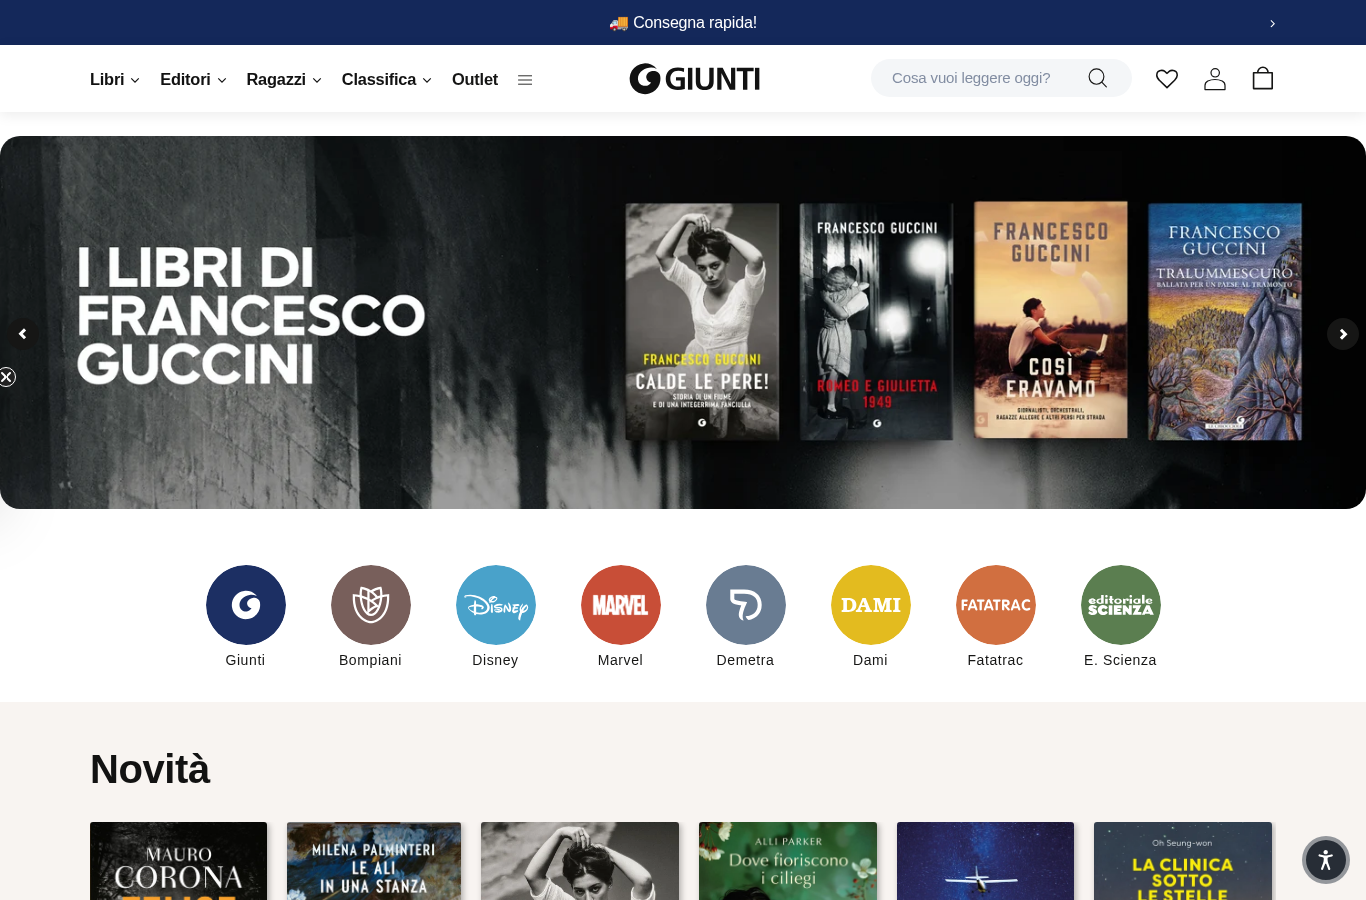Click the Bompiani text label
Image resolution: width=1366 pixels, height=900 pixels.
coord(371,660)
